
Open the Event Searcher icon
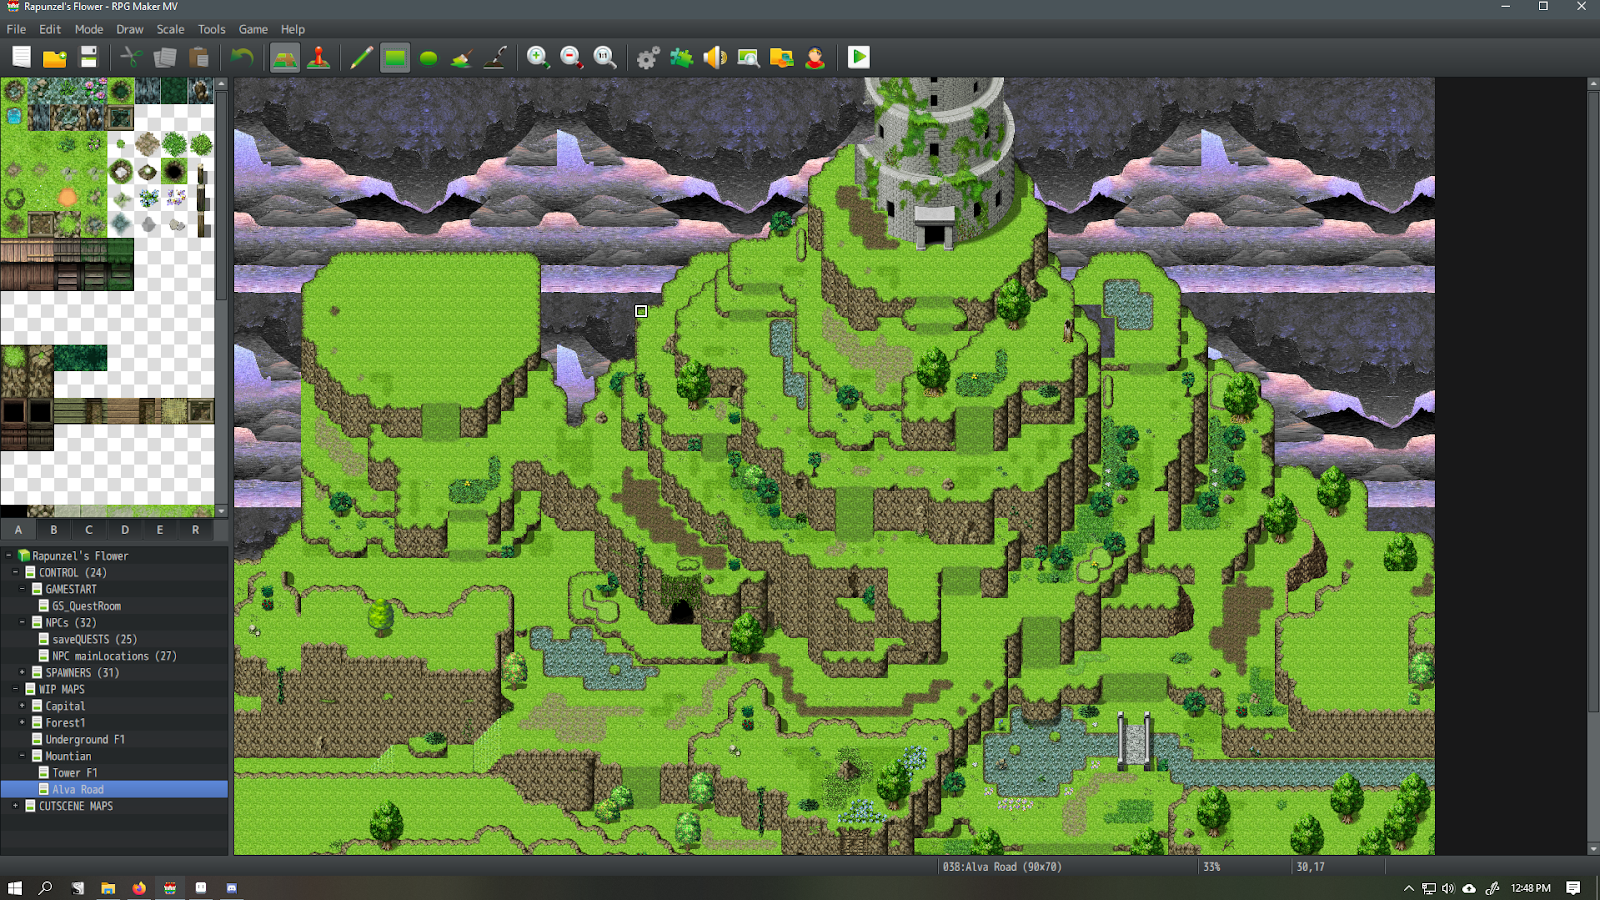click(x=748, y=57)
